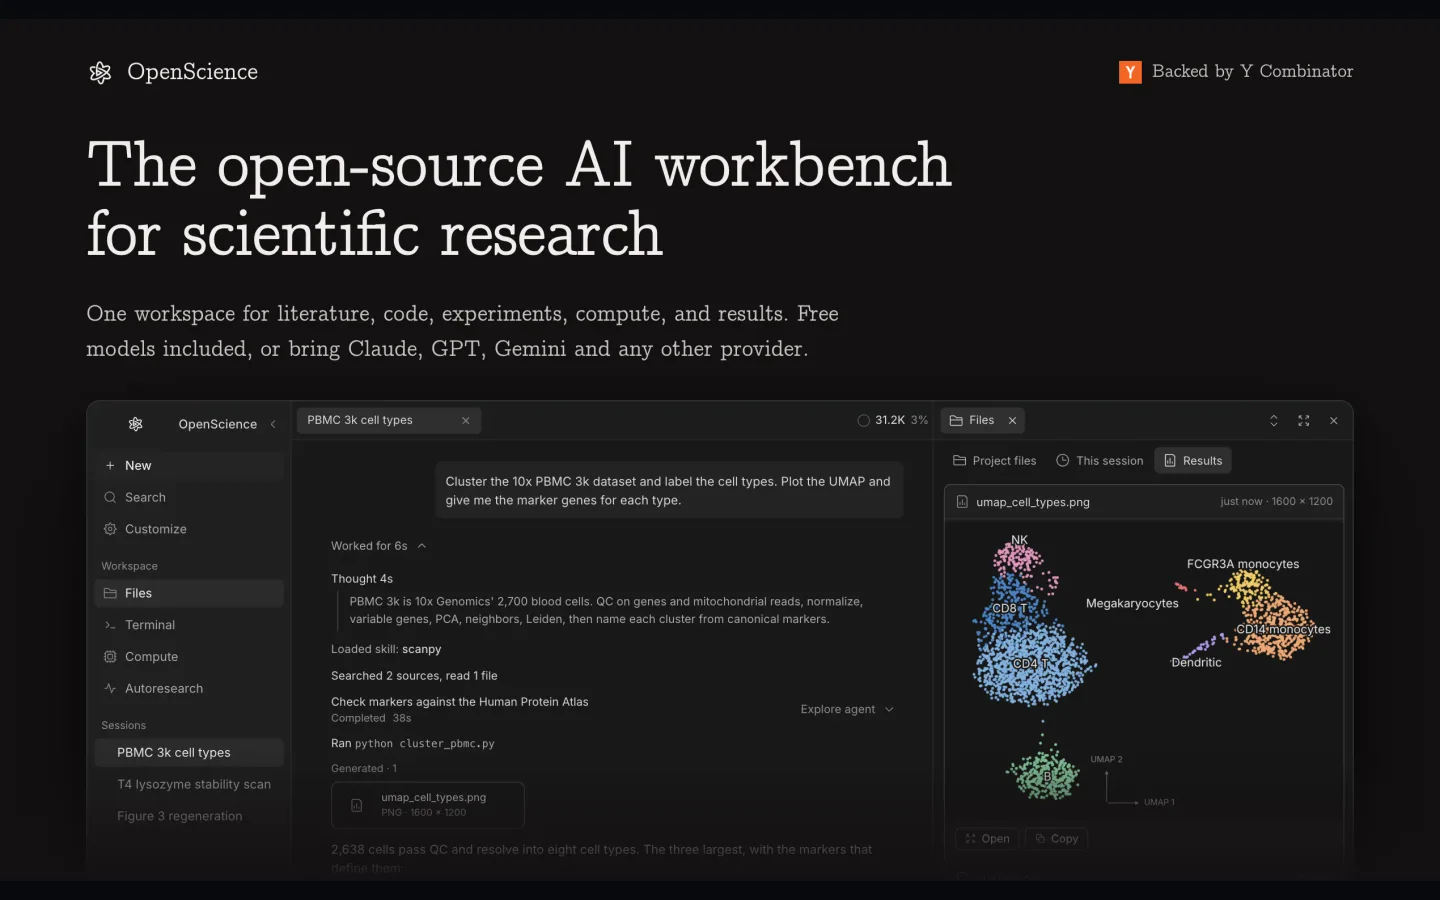Image resolution: width=1440 pixels, height=900 pixels.
Task: Click the fullscreen expand icon in Files panel
Action: (x=1304, y=421)
